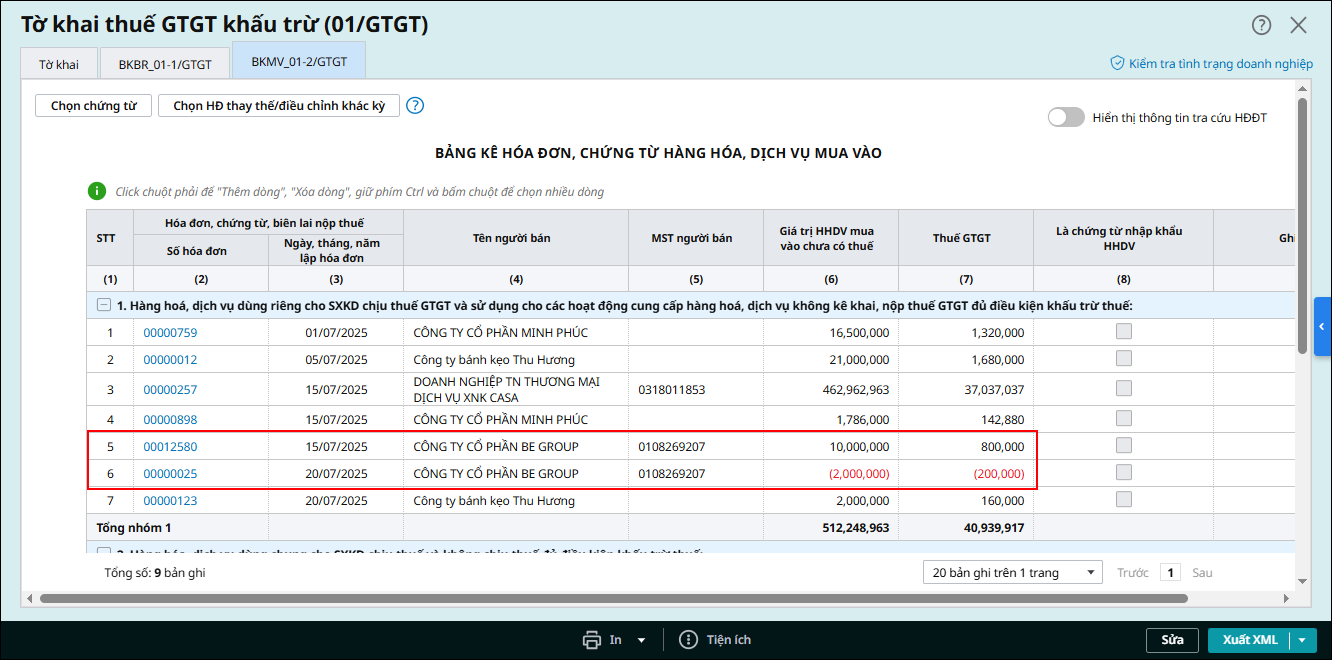Open the 20 bản ghi trên 1 trang dropdown

click(1012, 573)
